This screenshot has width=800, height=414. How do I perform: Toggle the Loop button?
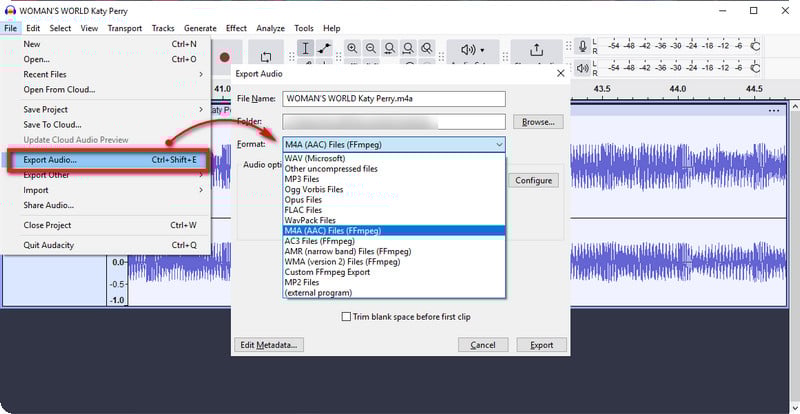click(266, 57)
